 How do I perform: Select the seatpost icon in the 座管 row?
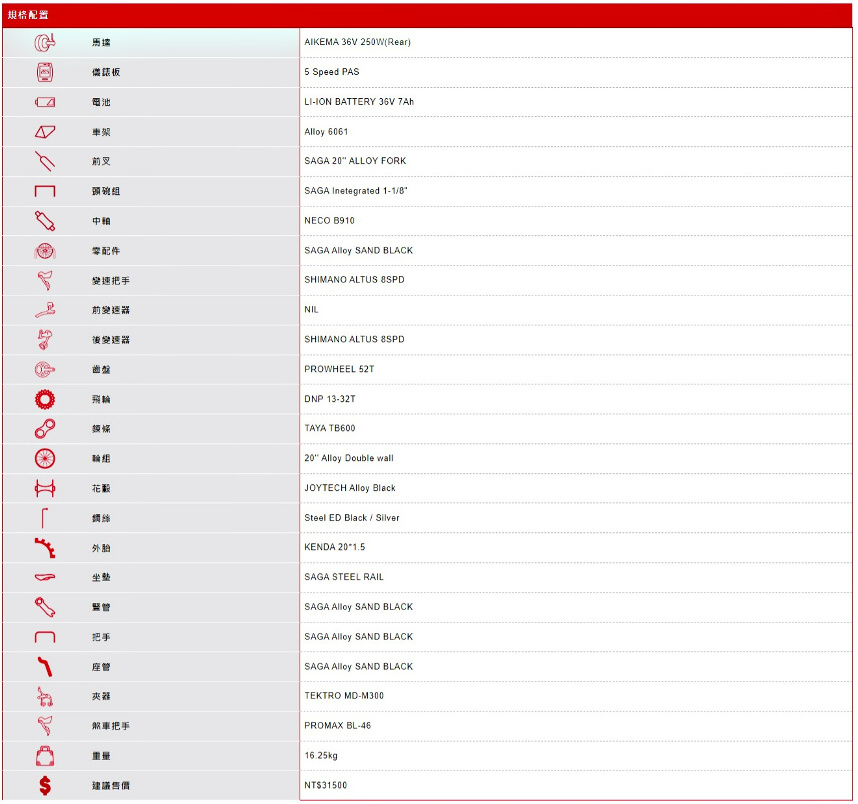45,667
